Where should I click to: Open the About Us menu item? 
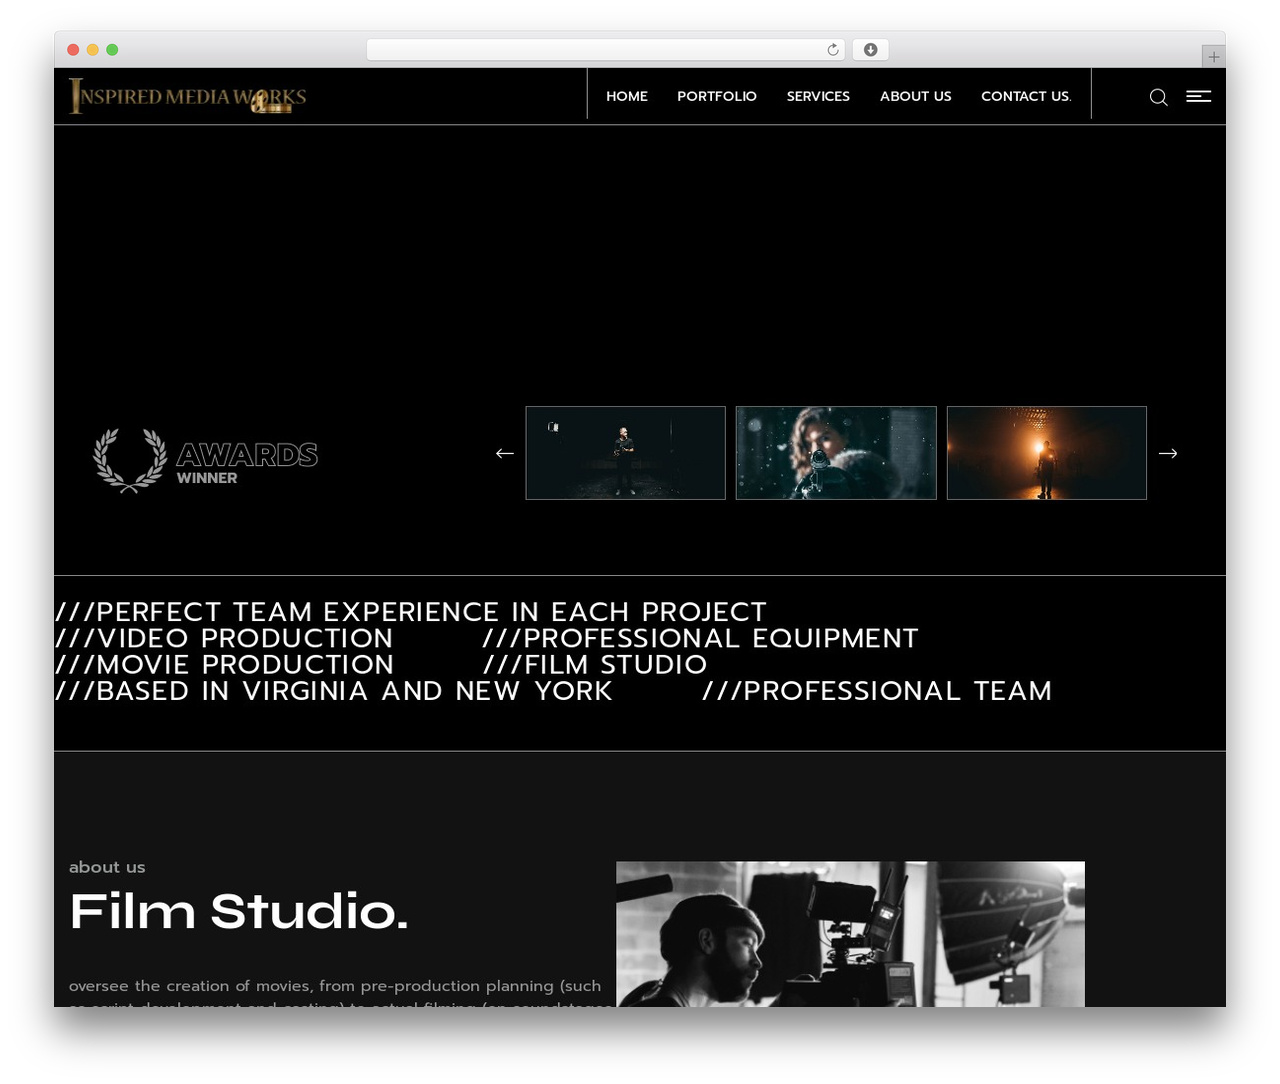916,96
